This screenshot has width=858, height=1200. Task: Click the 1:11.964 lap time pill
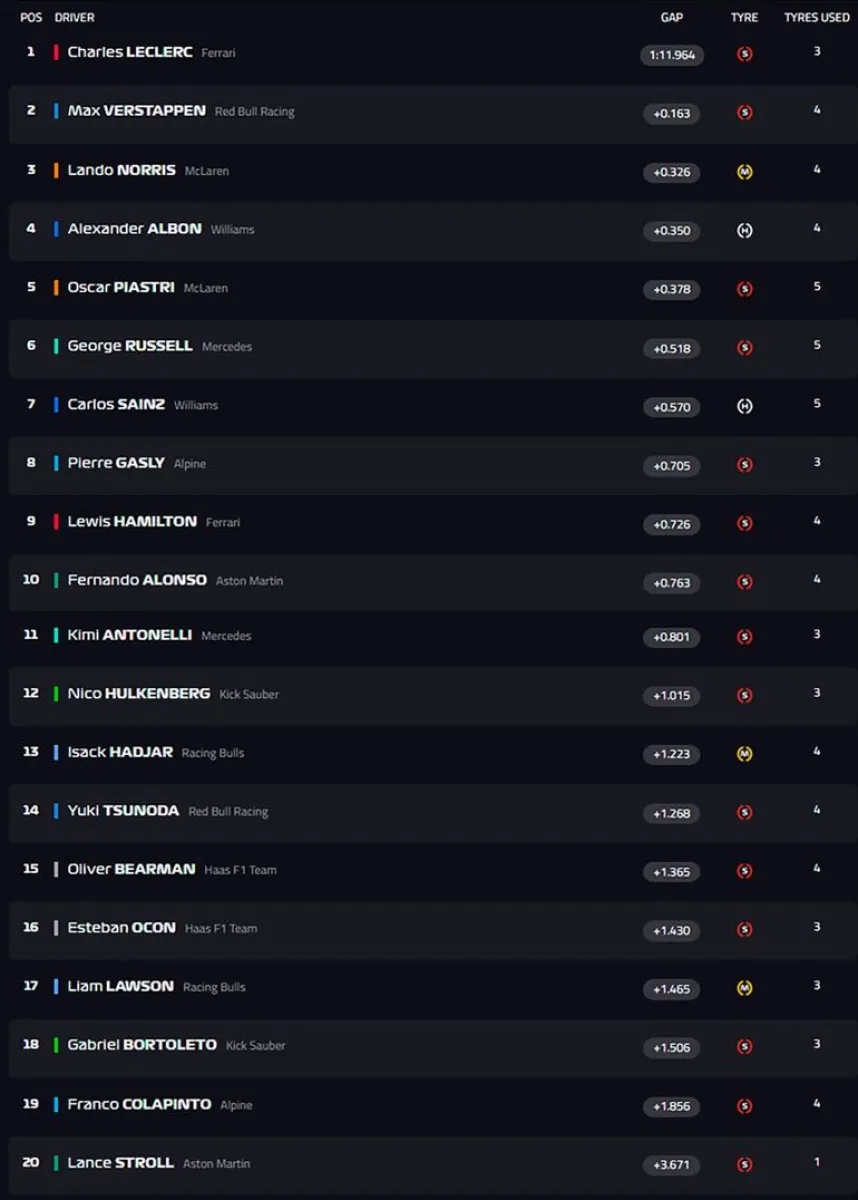coord(672,55)
